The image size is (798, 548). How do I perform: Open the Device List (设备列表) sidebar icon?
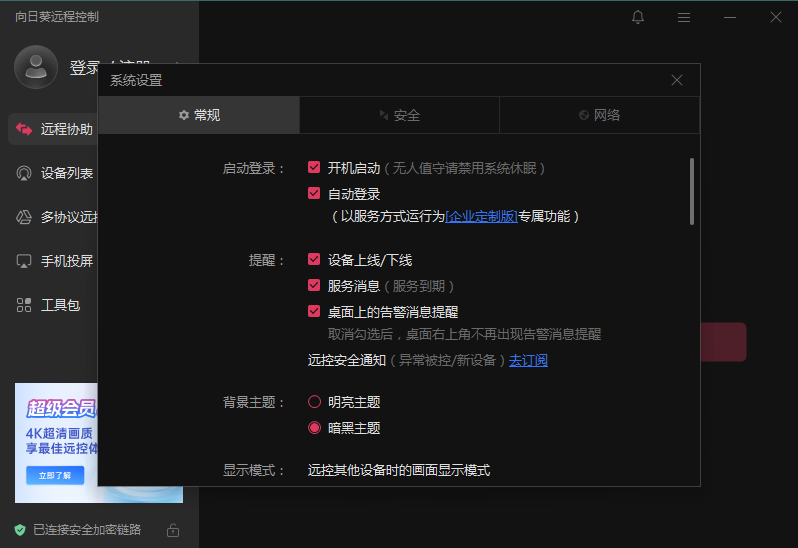pyautogui.click(x=24, y=173)
